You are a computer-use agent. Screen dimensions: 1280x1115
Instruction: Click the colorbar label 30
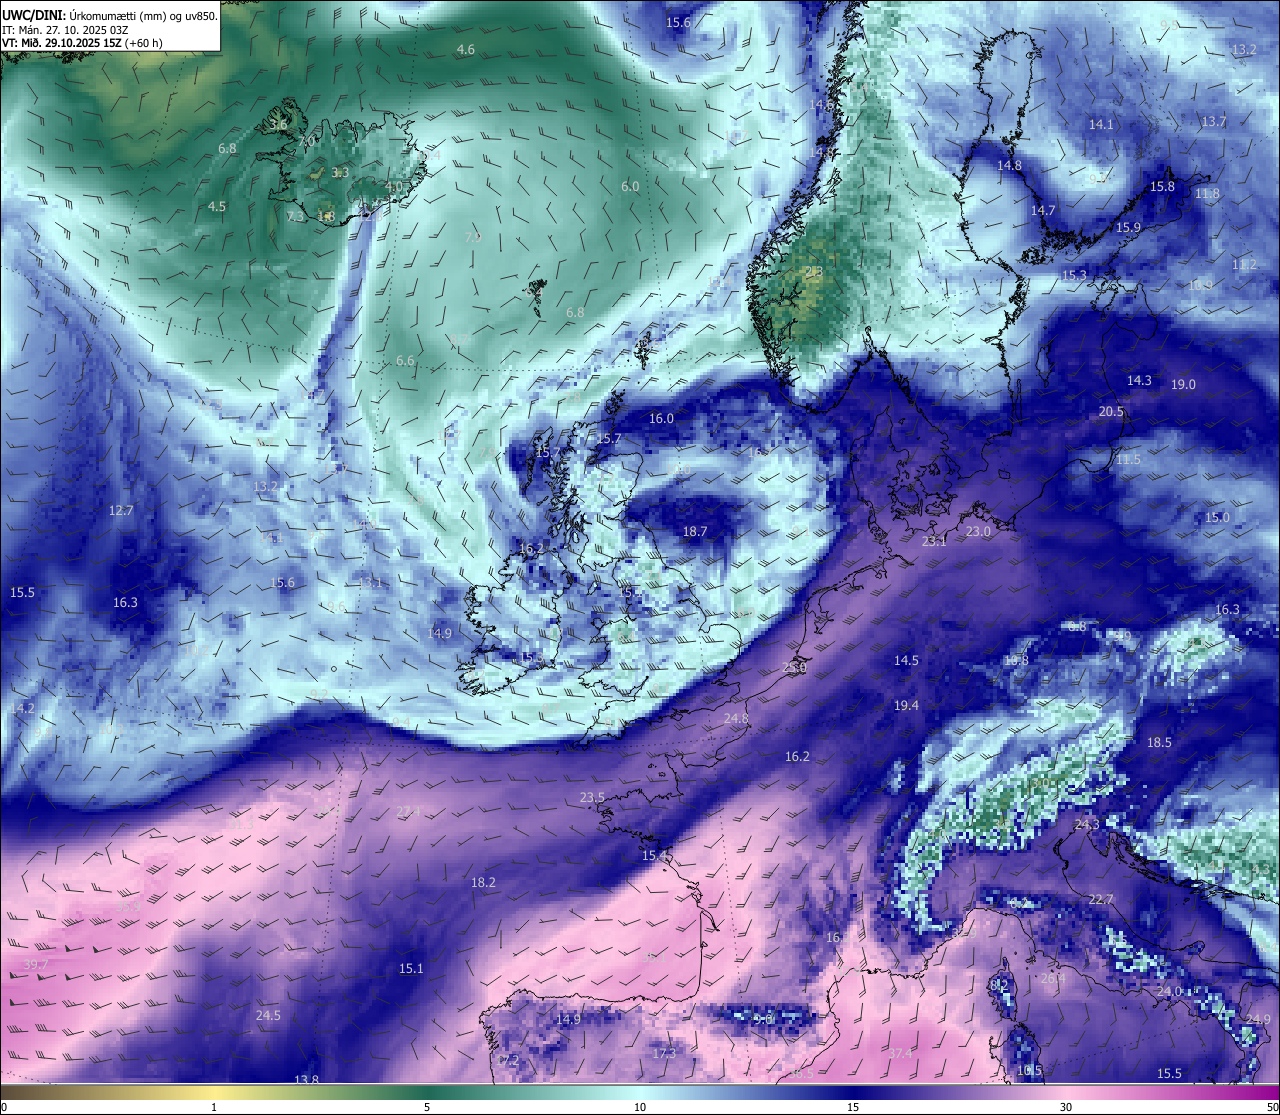click(1066, 1107)
